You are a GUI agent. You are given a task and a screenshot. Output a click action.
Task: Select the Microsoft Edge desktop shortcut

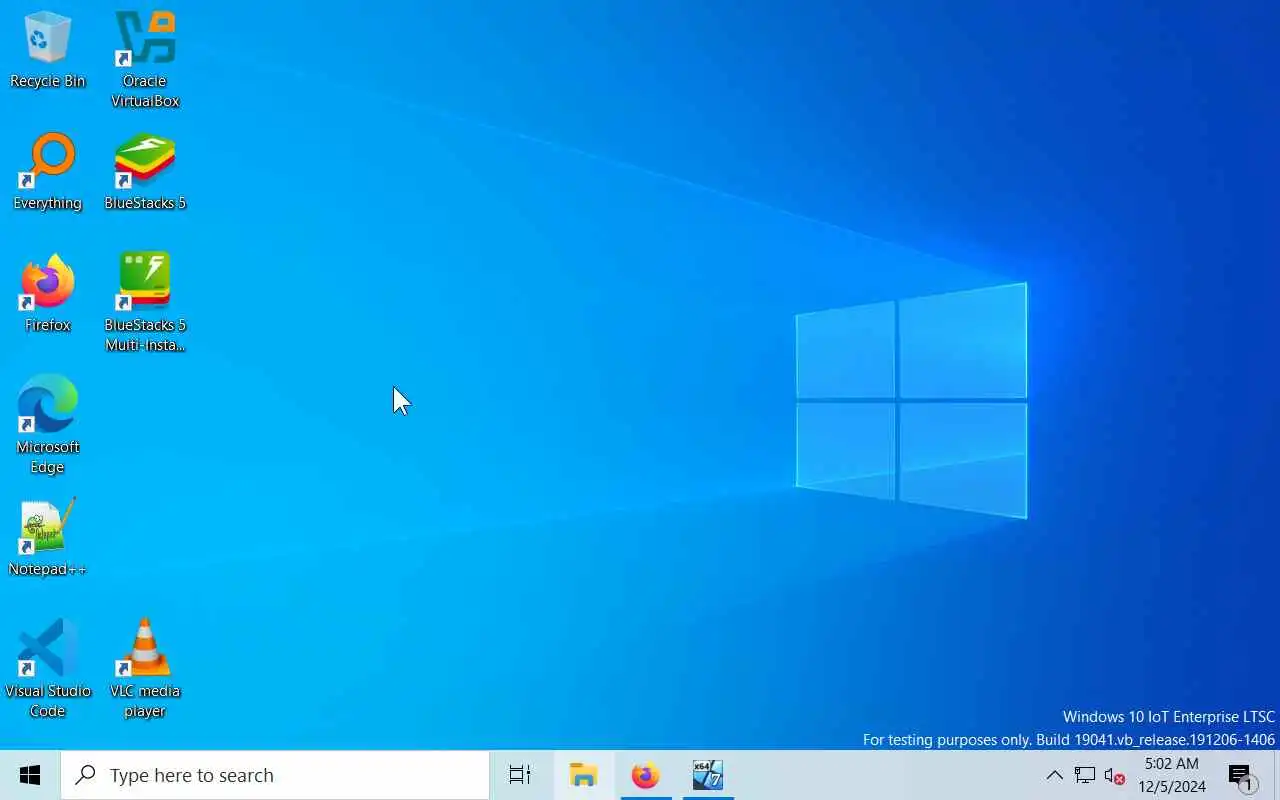pyautogui.click(x=47, y=424)
